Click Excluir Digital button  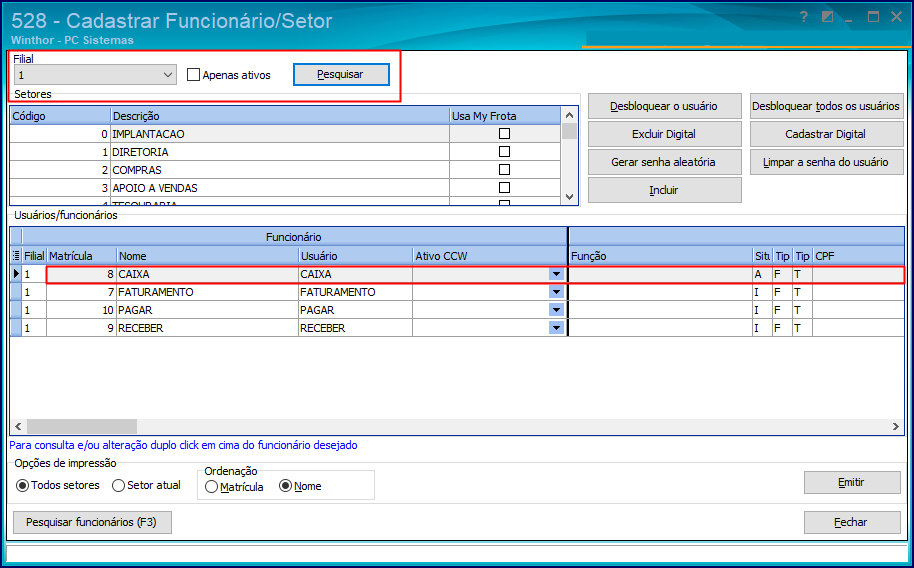[x=665, y=134]
